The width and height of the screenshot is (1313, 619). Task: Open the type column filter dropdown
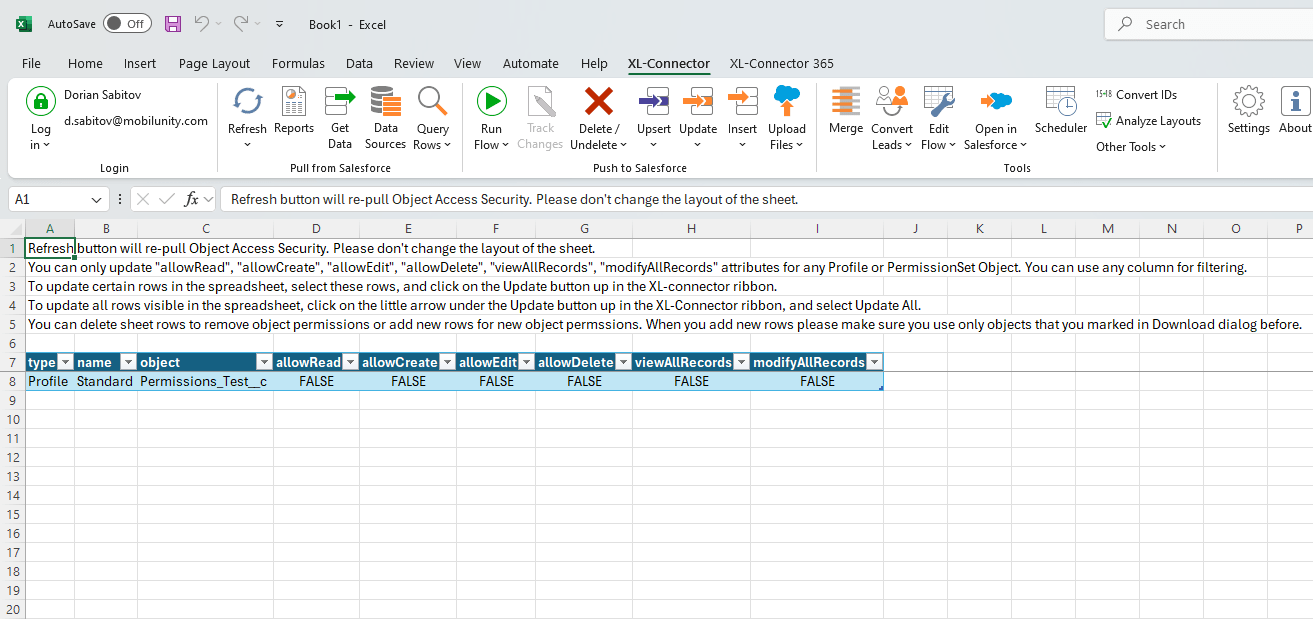tap(66, 362)
